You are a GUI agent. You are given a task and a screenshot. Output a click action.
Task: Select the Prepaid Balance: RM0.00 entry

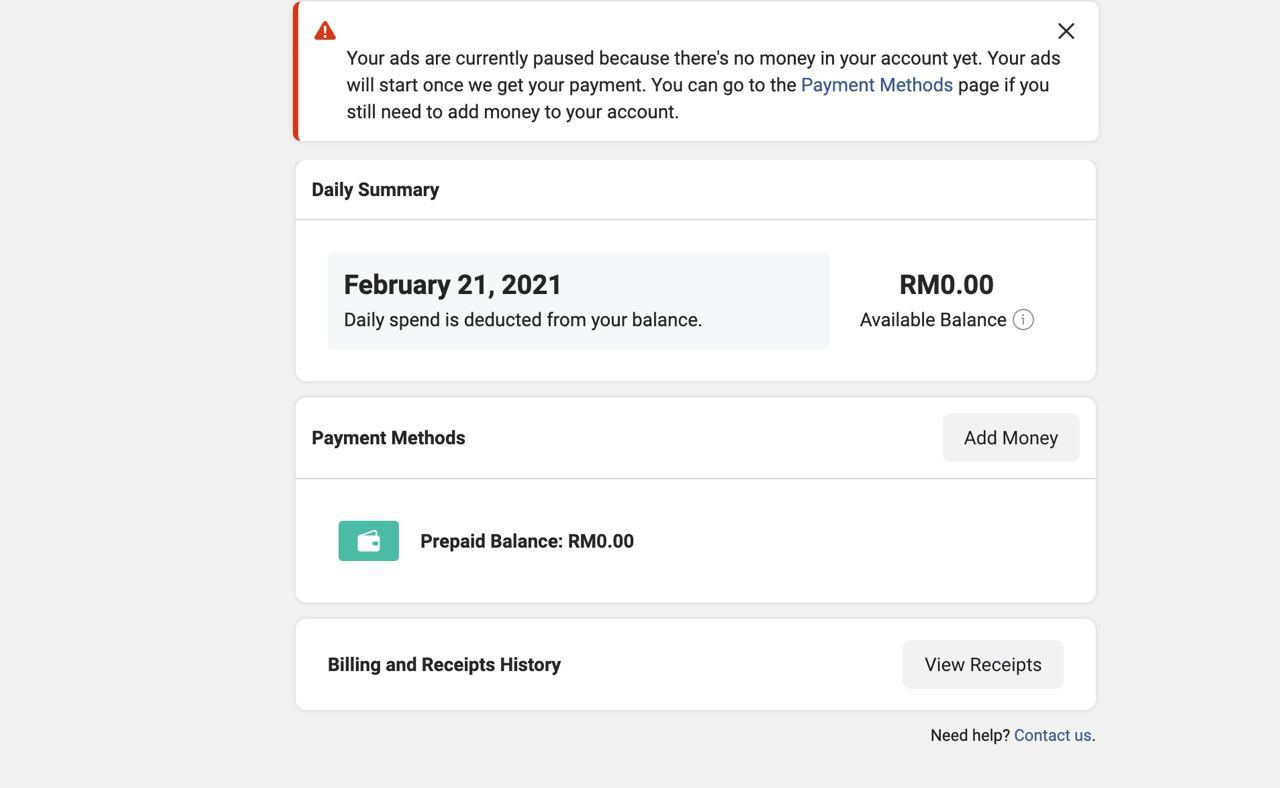tap(527, 541)
